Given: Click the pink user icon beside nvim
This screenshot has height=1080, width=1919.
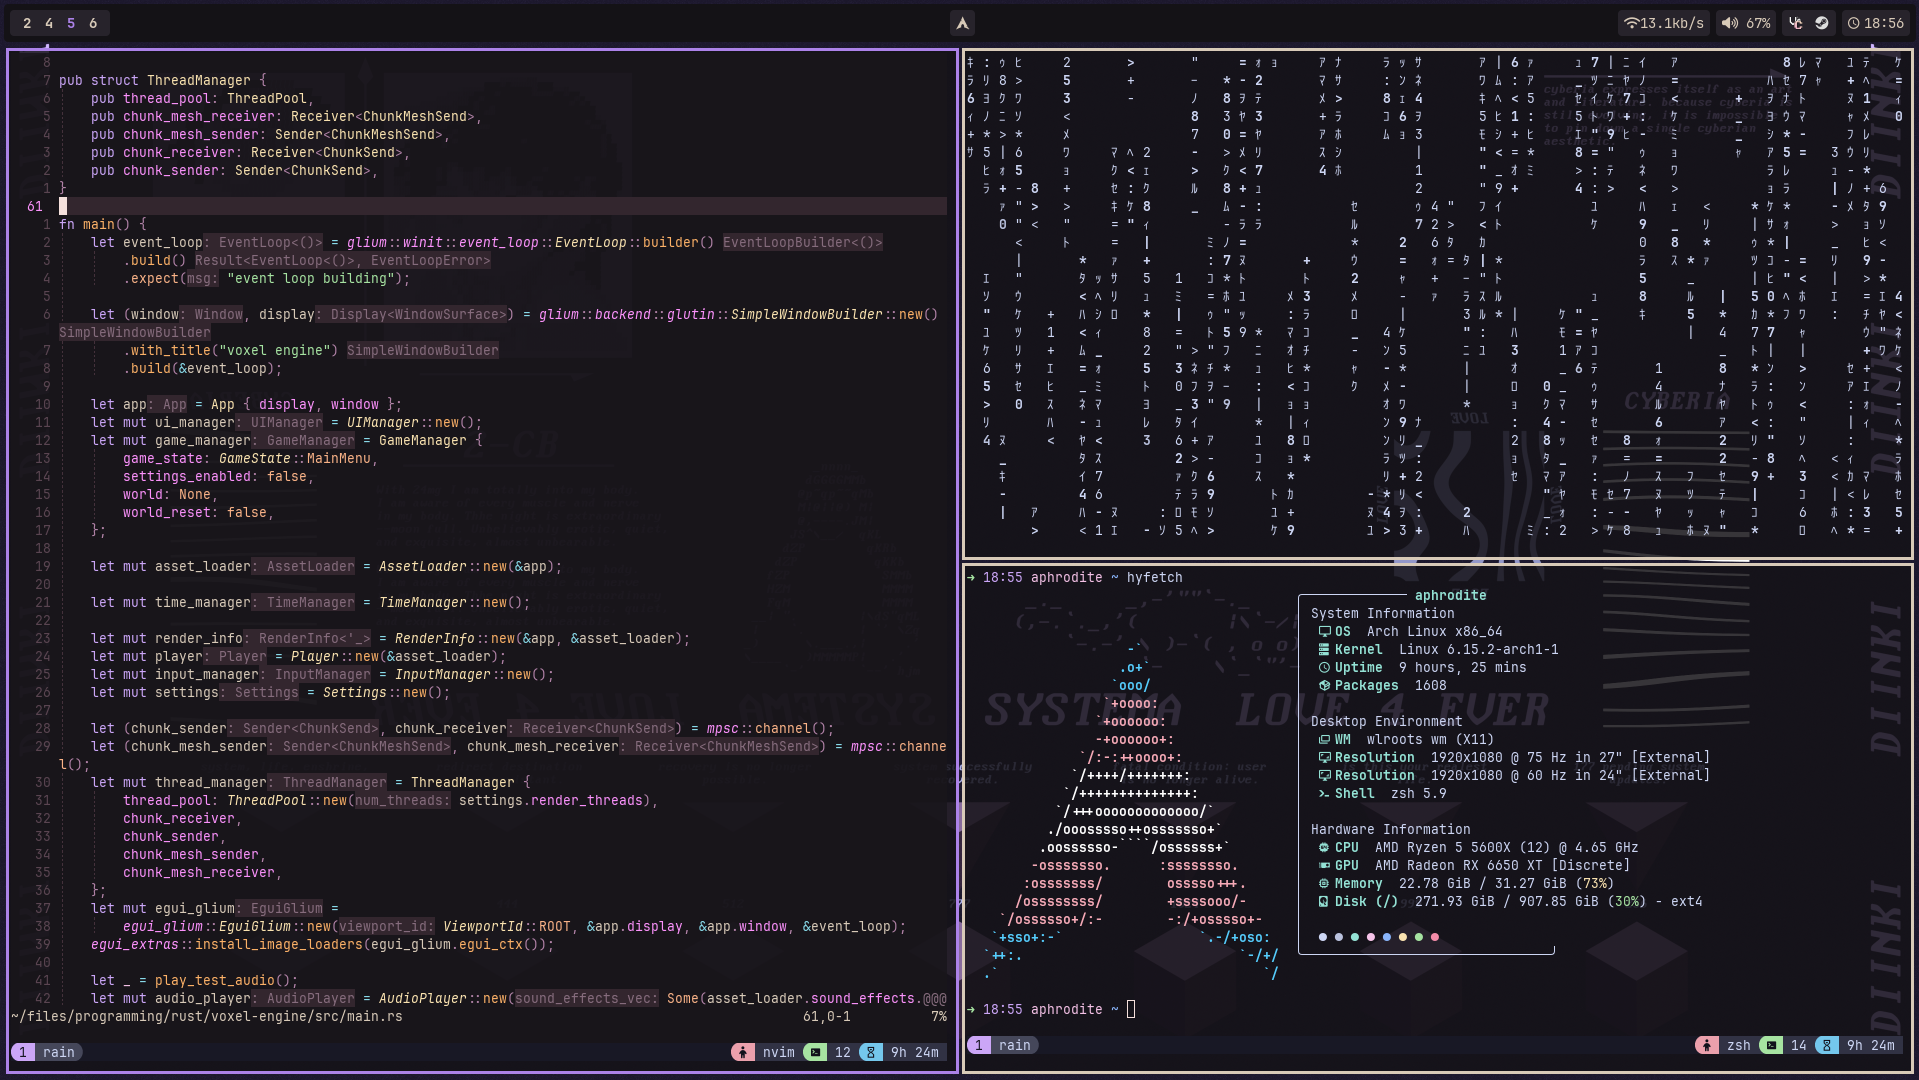Looking at the screenshot, I should point(743,1052).
